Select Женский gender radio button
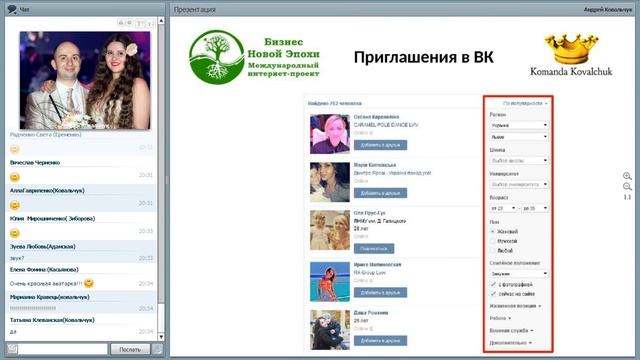This screenshot has width=640, height=360. click(493, 231)
